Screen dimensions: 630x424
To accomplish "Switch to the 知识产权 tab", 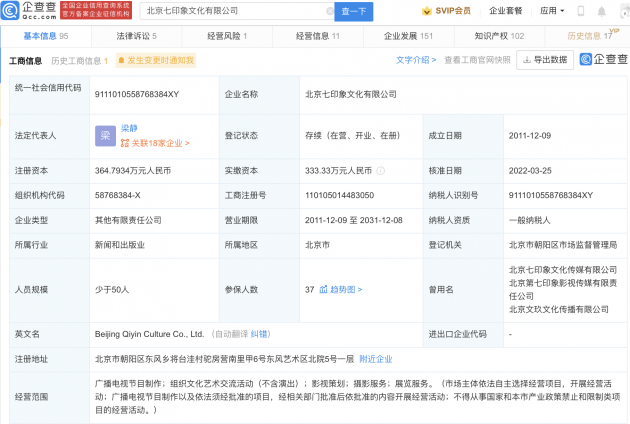I will 499,36.
